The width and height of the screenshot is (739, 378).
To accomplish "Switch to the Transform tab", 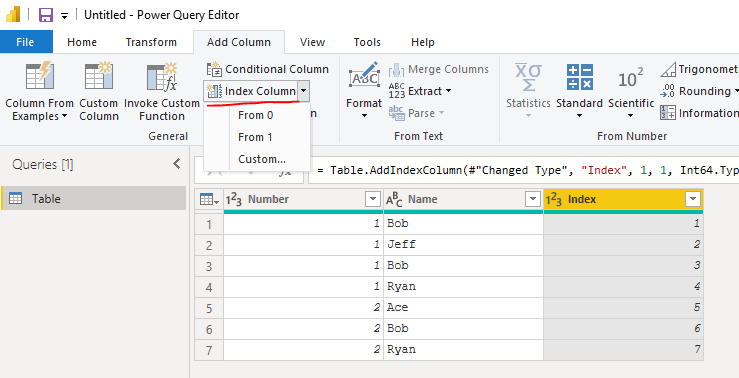I will pyautogui.click(x=151, y=42).
